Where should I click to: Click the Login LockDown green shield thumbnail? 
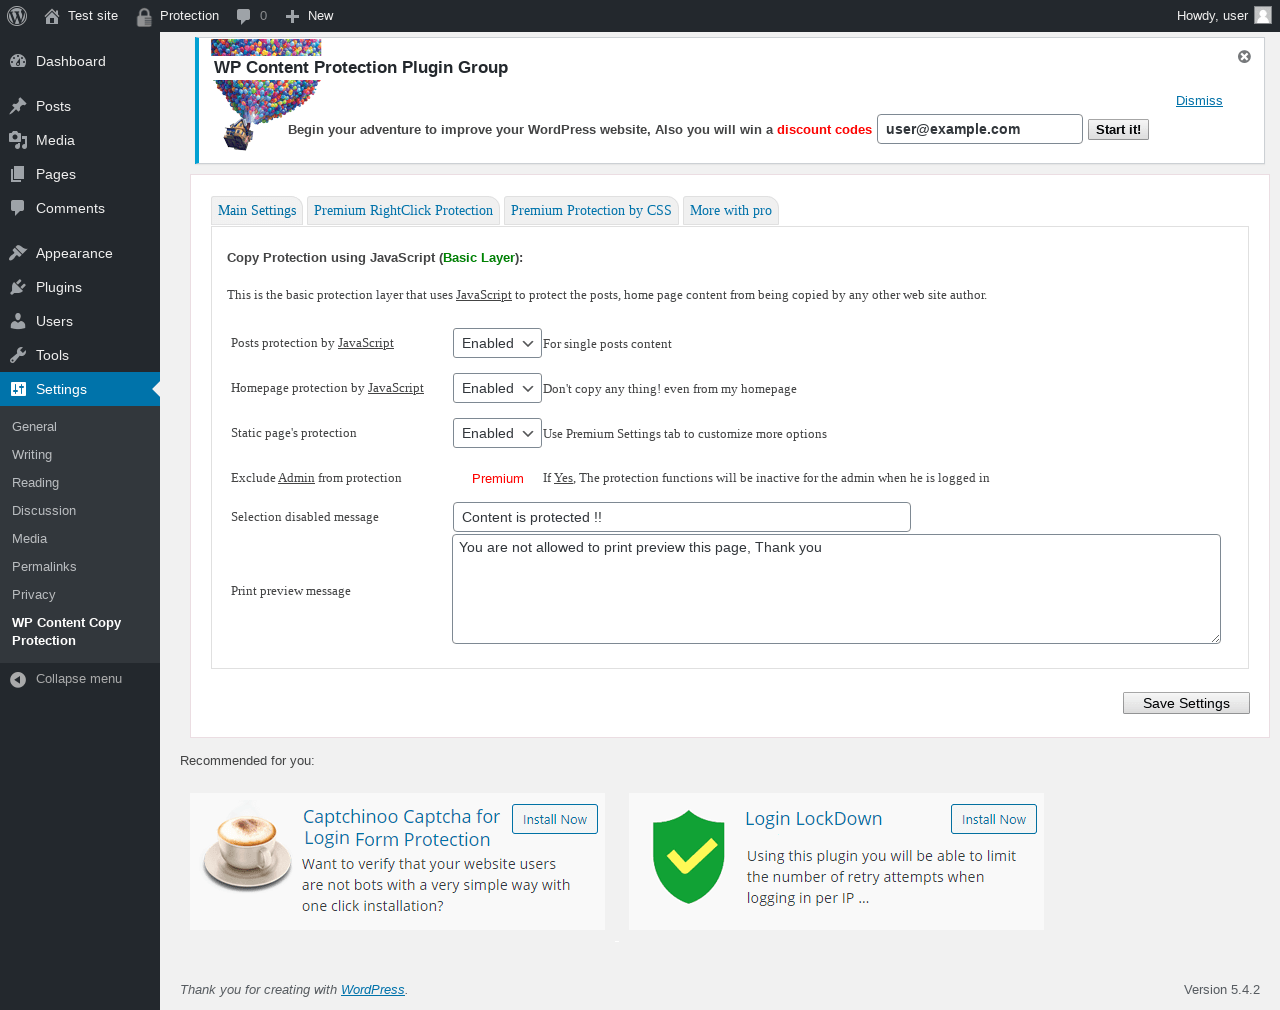(x=688, y=857)
